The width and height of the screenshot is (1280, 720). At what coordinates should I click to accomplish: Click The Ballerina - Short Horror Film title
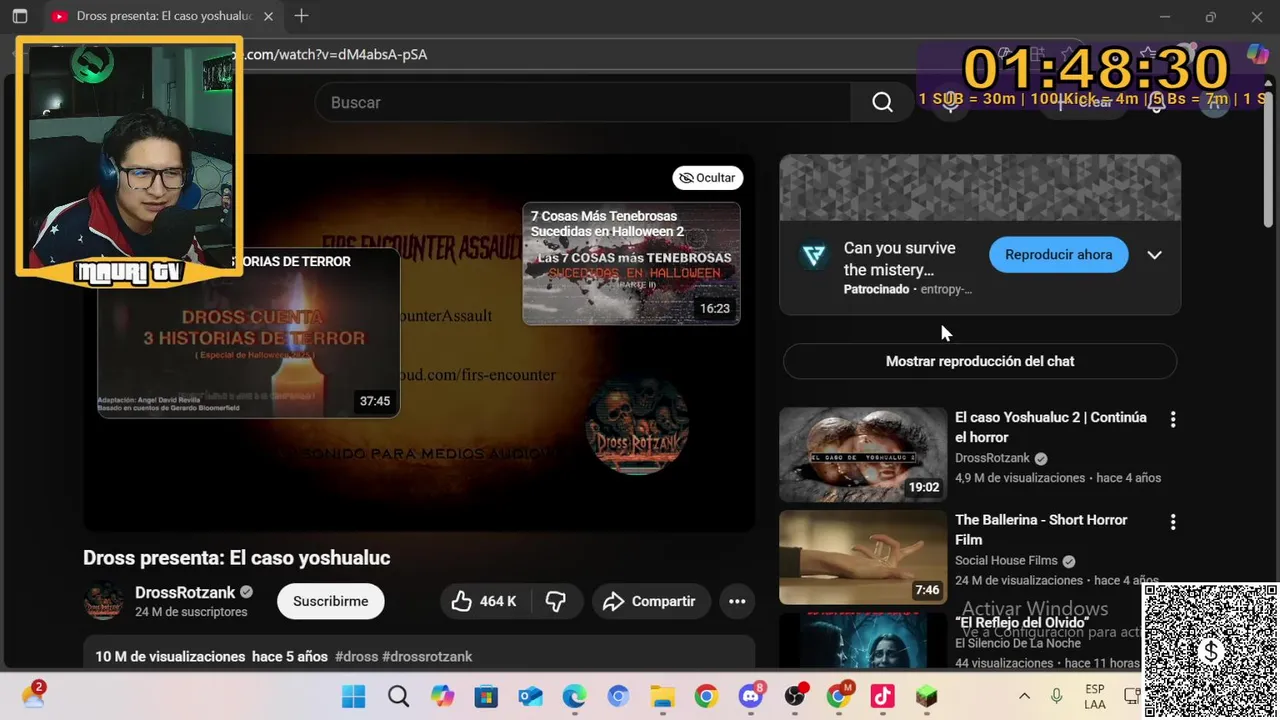coord(1041,530)
